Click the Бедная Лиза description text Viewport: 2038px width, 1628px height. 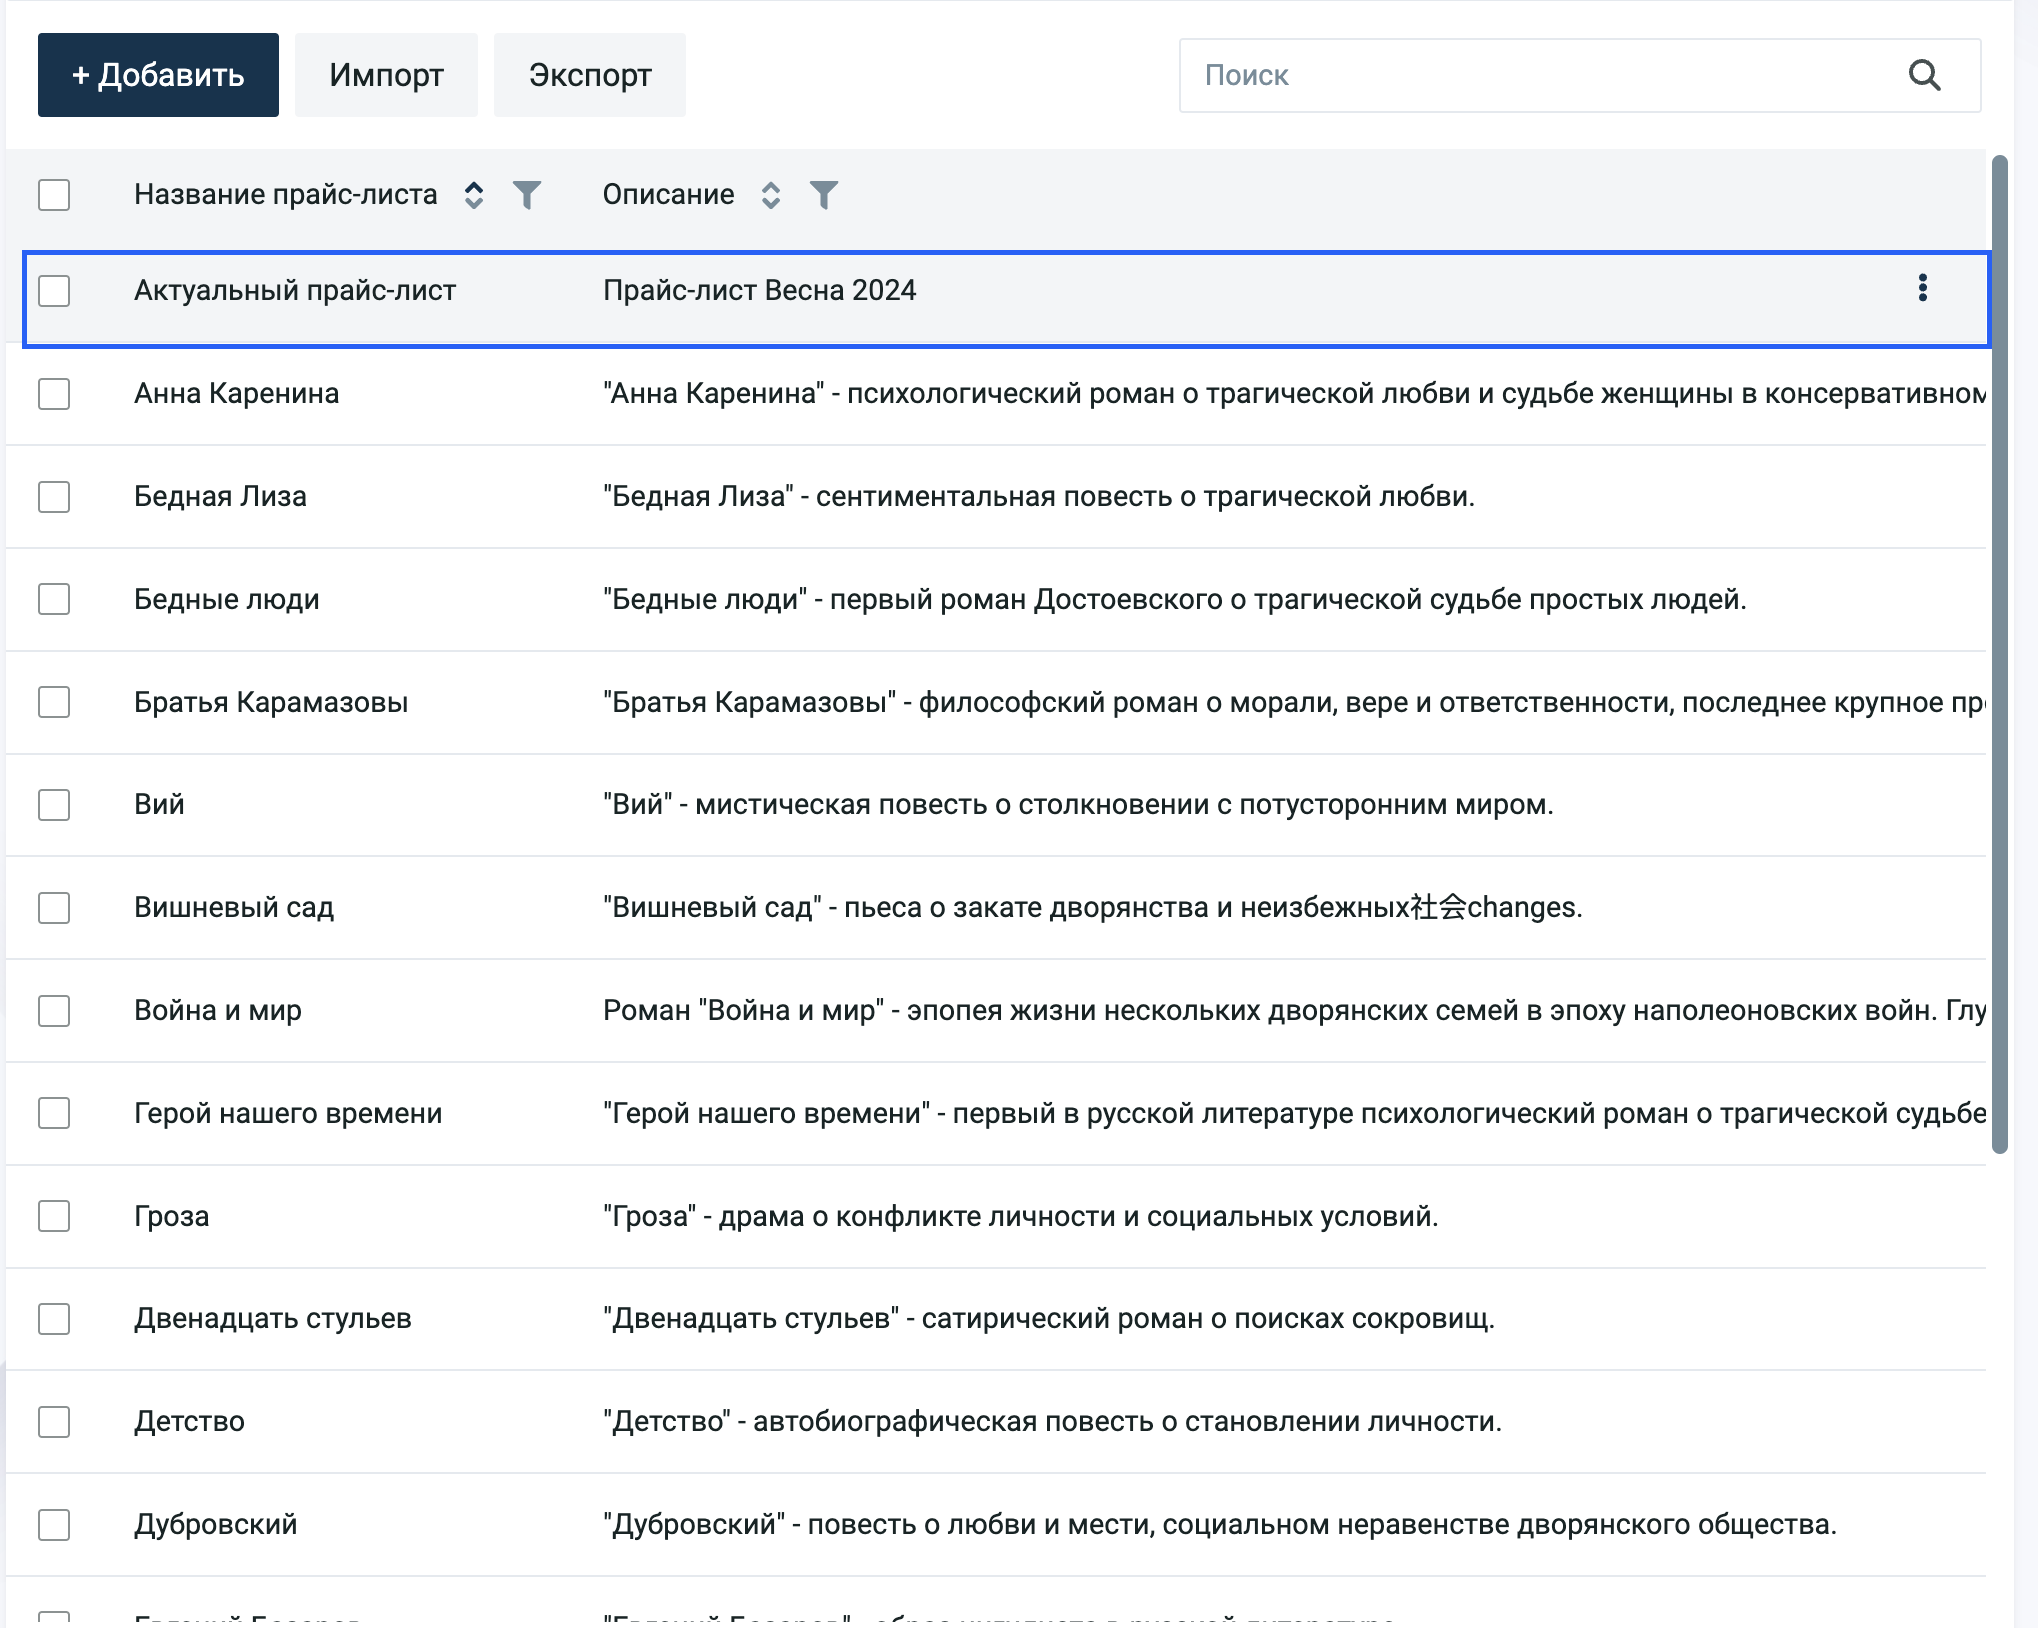(x=1039, y=496)
